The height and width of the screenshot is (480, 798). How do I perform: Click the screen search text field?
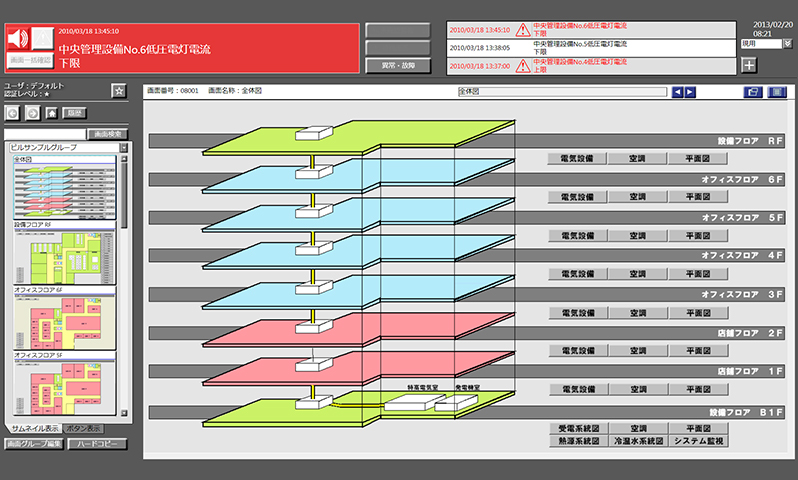coord(46,133)
